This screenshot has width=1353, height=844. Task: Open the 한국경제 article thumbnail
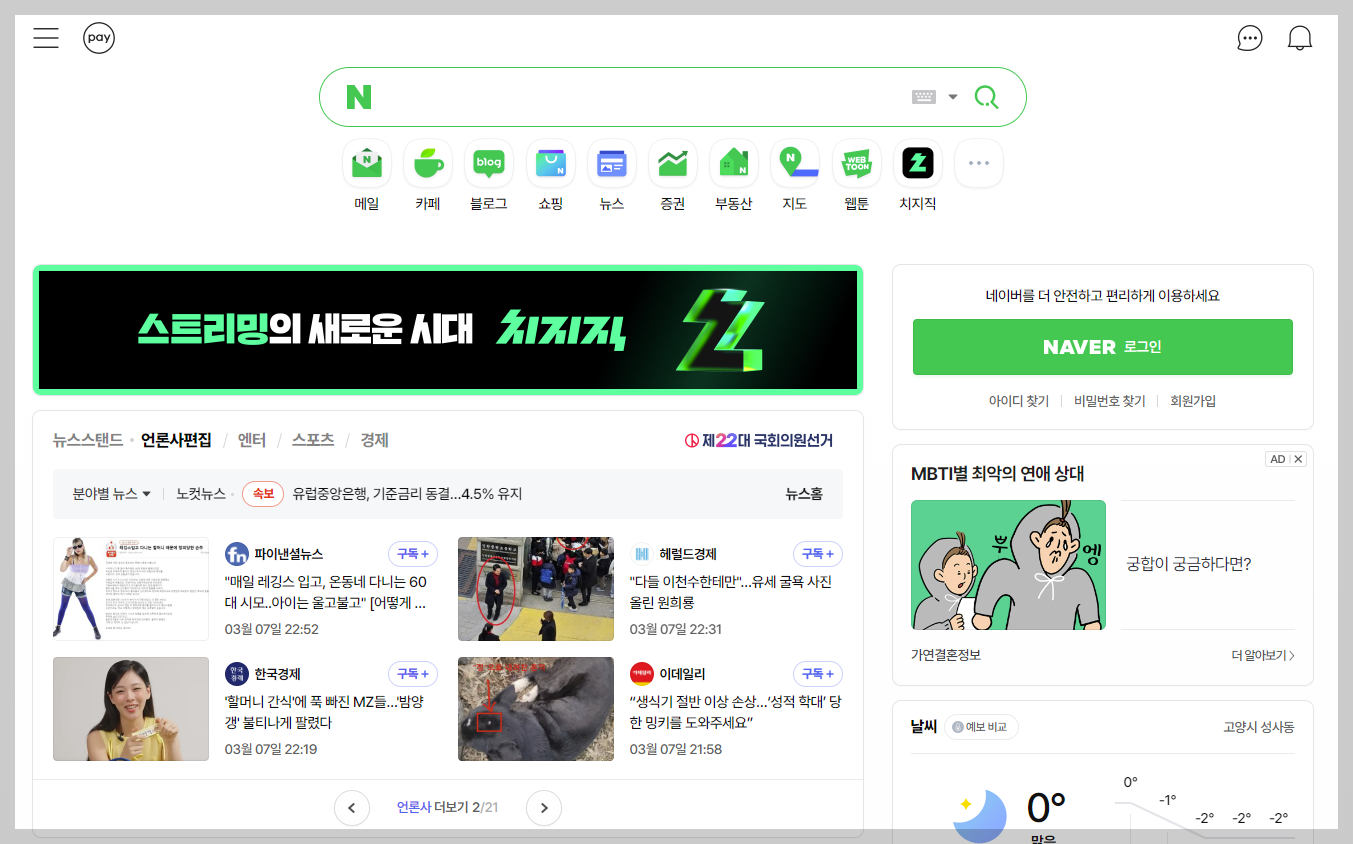[131, 709]
